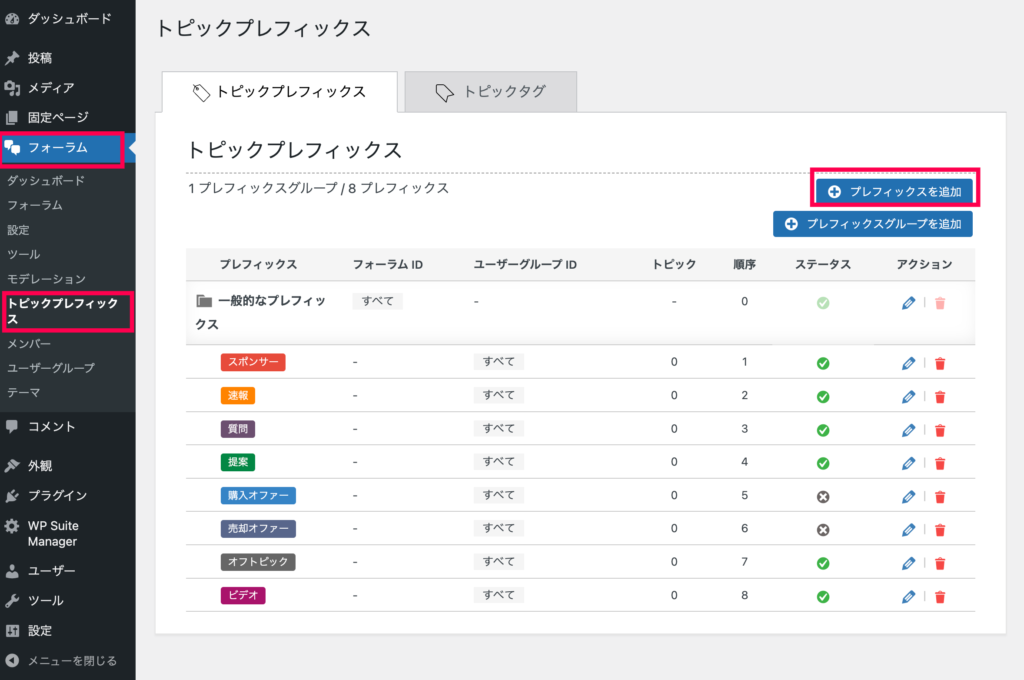
Task: Collapse sidebar with メニューを閉じる
Action: 68,661
